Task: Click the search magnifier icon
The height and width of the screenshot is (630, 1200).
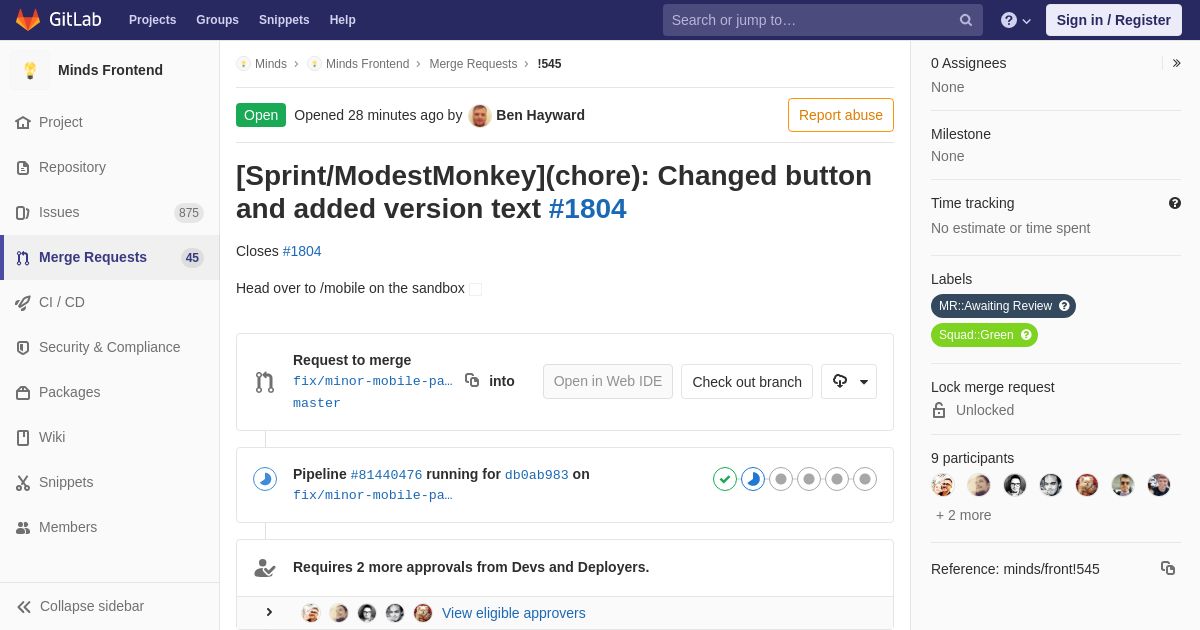Action: tap(965, 20)
